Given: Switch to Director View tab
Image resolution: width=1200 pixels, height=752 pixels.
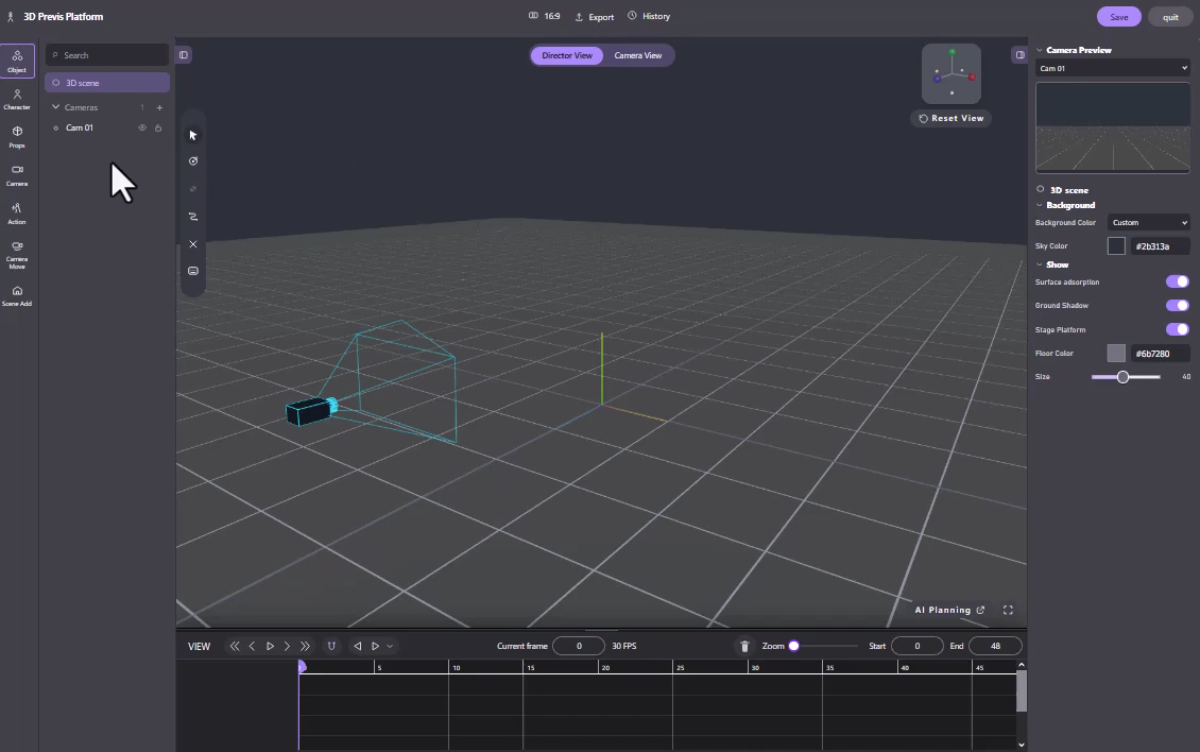Looking at the screenshot, I should 567,55.
